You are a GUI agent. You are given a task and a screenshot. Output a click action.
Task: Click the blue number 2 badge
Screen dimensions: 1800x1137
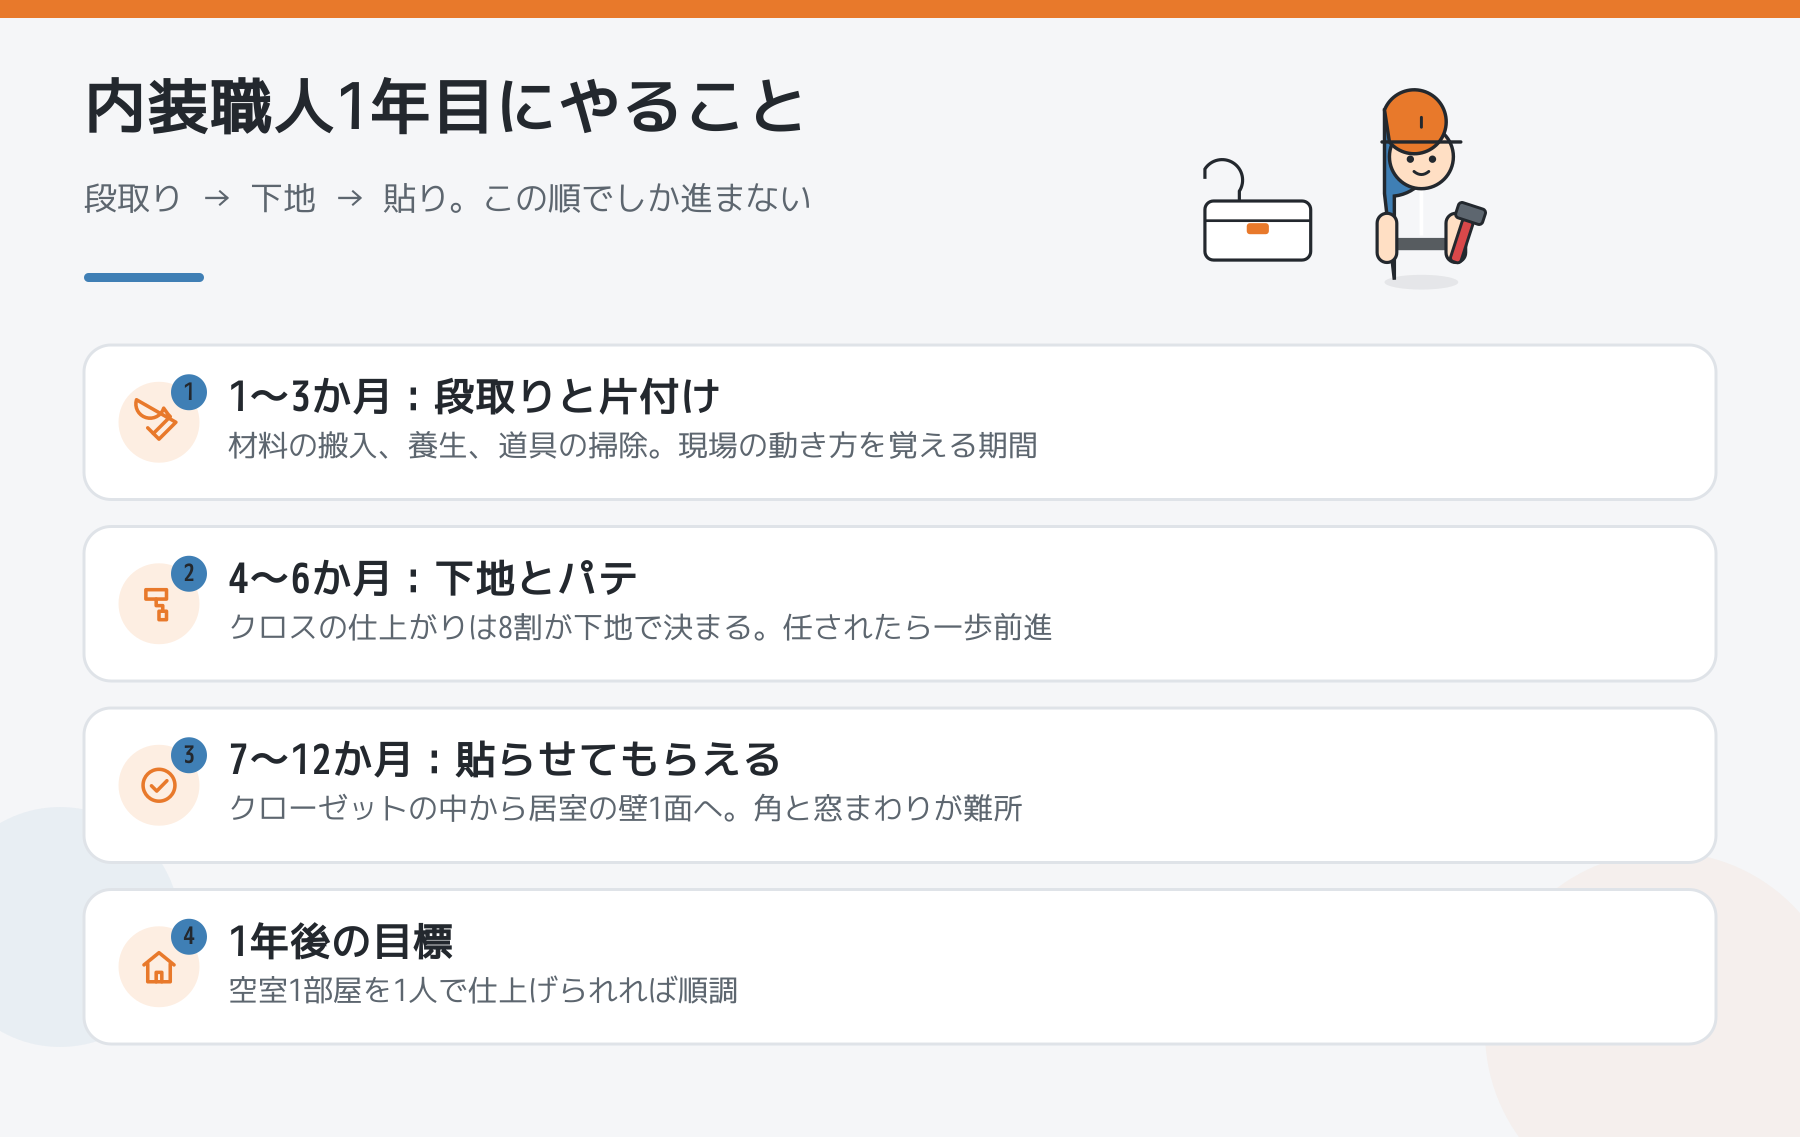pyautogui.click(x=189, y=574)
